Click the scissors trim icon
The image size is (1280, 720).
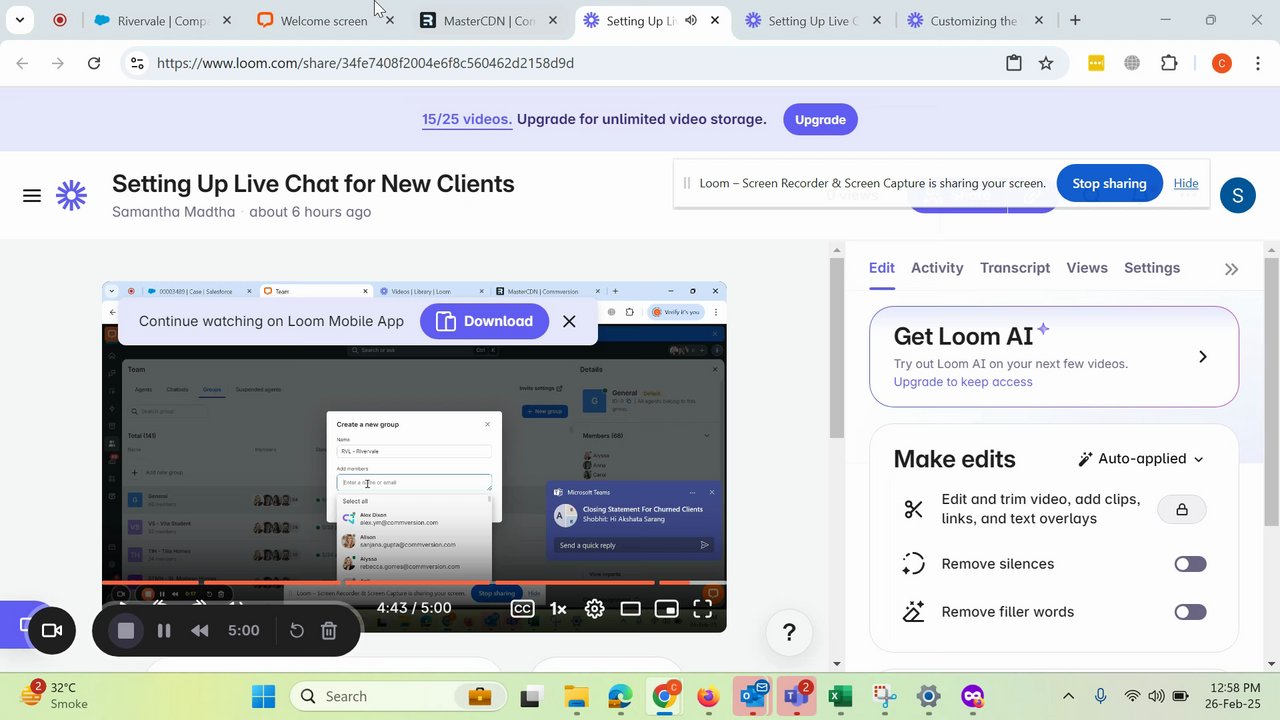(x=913, y=509)
